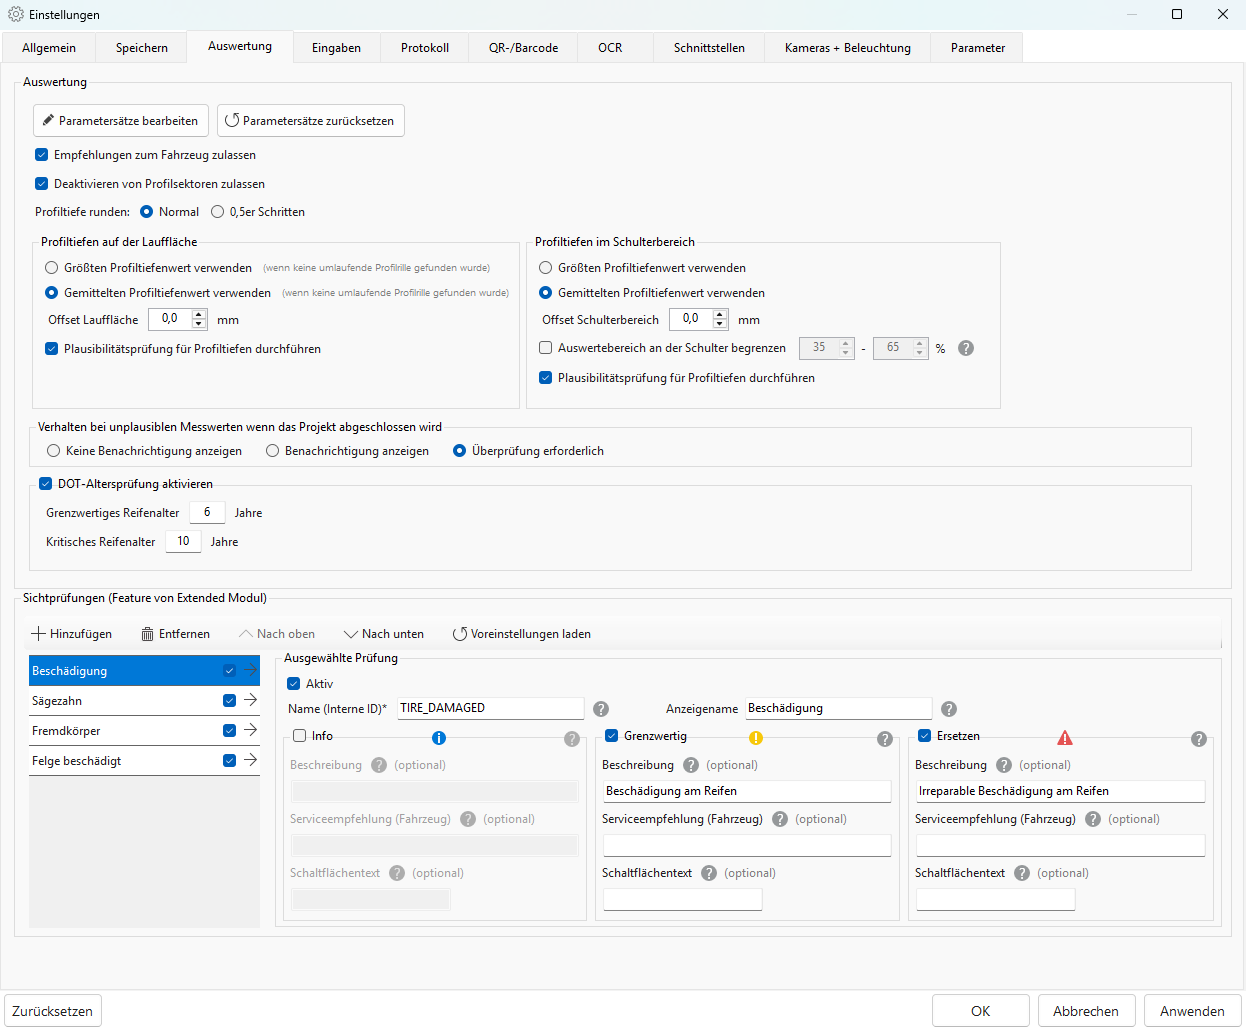Decrease Offset Schulterbereich with spinner down arrow
This screenshot has height=1030, width=1246.
(x=720, y=324)
